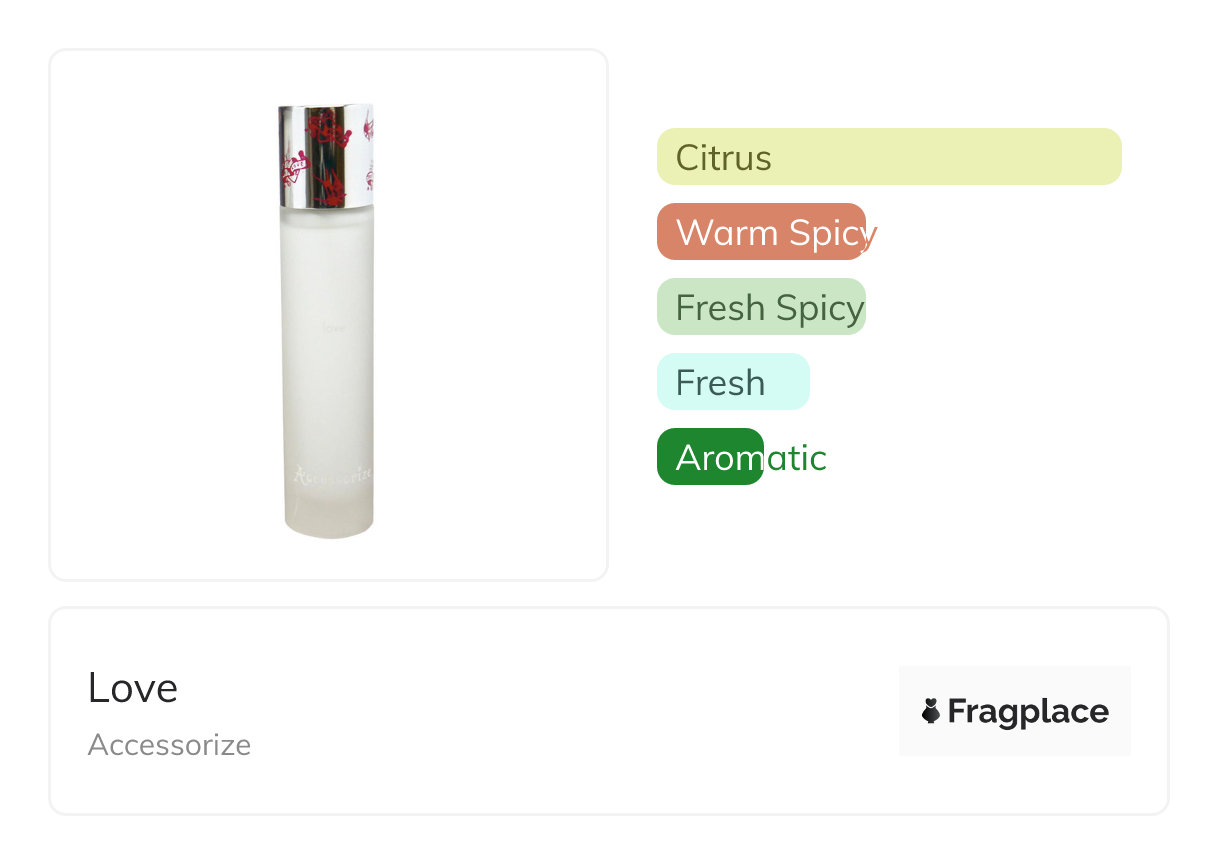Click the Fragplace perfume bottle logo icon
Viewport: 1218px width, 864px height.
931,711
